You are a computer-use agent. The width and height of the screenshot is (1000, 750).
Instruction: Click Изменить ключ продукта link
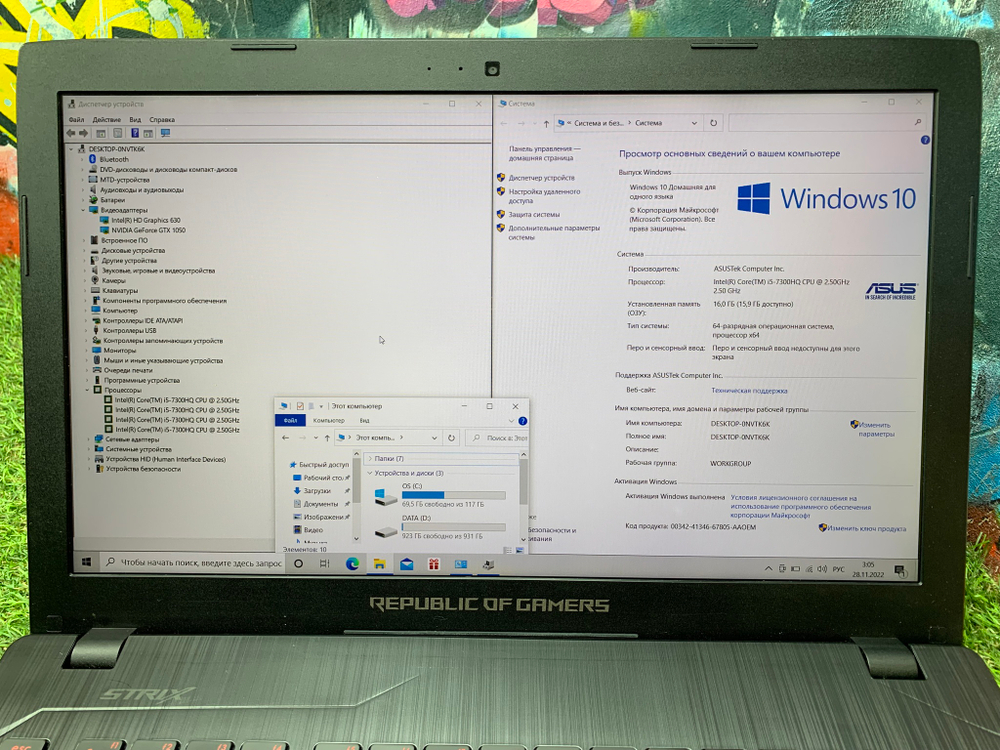point(865,528)
